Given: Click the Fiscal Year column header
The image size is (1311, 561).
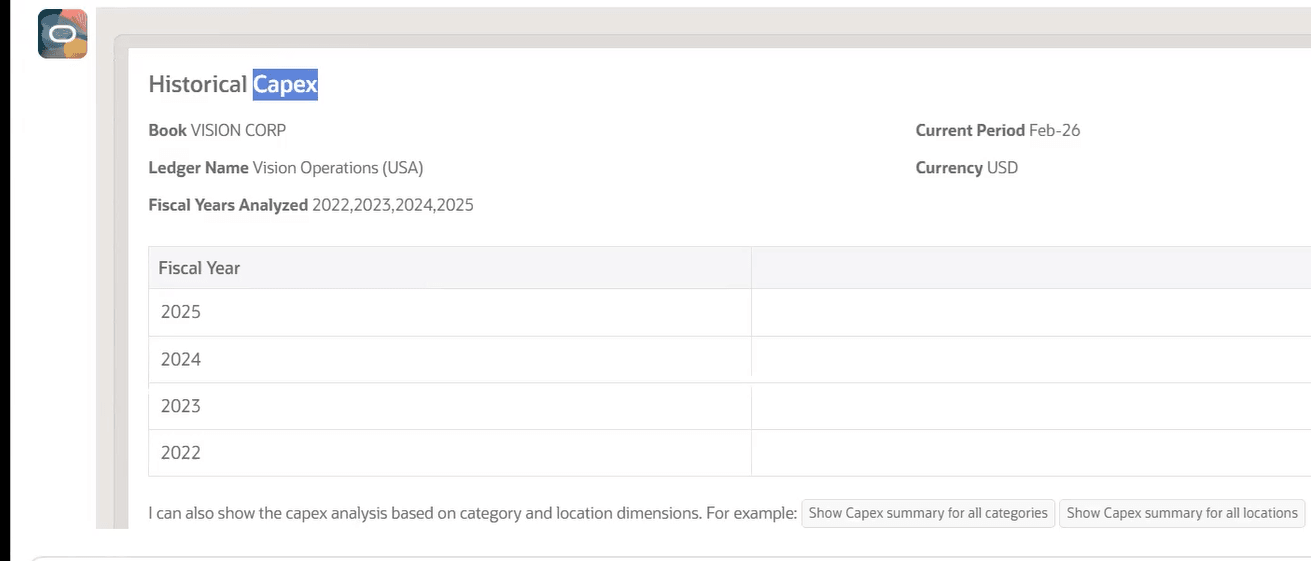Looking at the screenshot, I should click(450, 268).
